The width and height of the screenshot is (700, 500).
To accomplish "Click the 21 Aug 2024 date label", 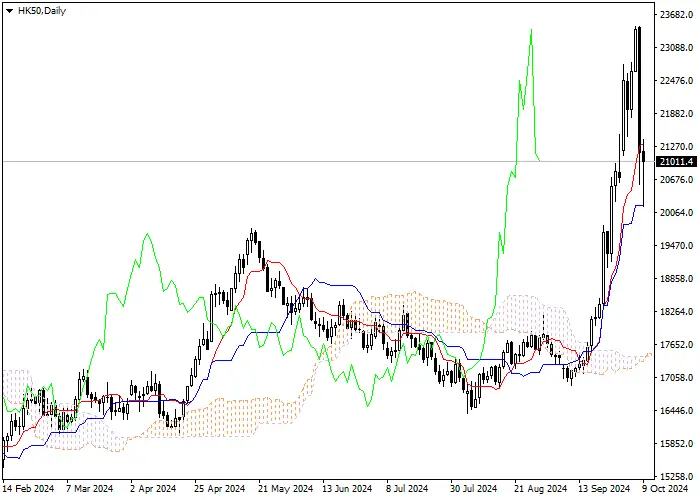I will tap(541, 489).
